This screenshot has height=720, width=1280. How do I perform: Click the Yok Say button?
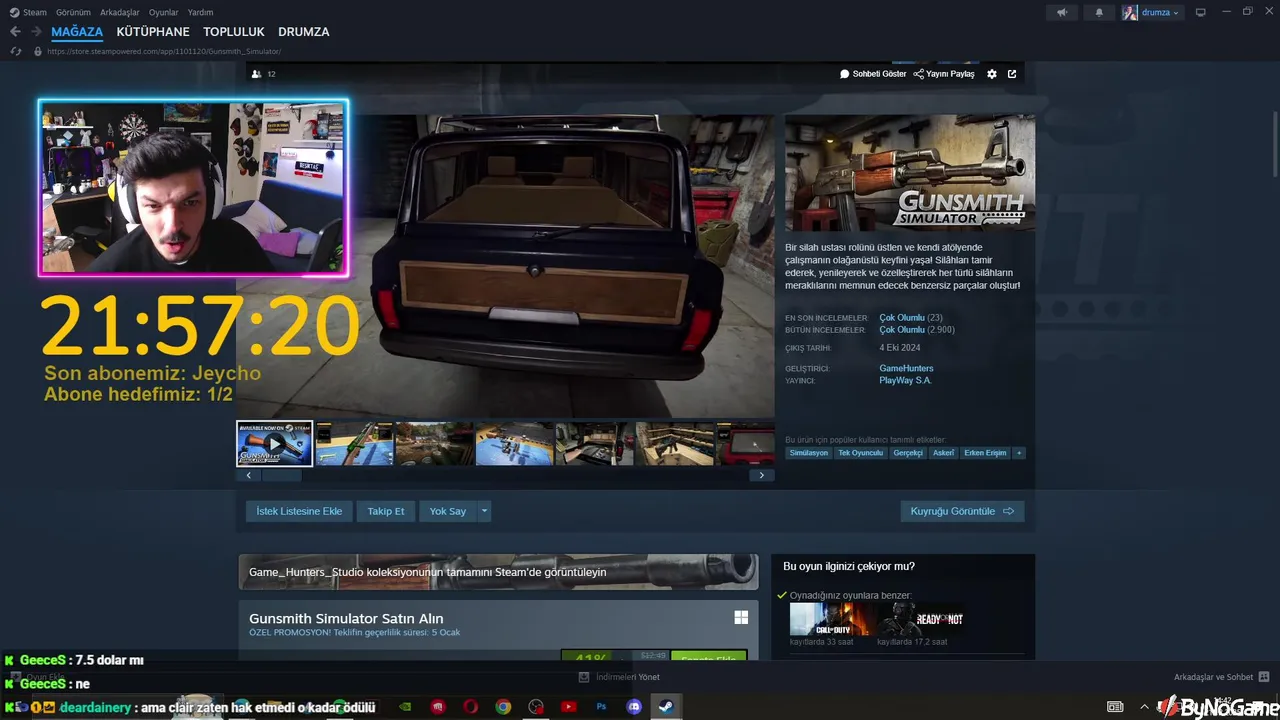(448, 511)
